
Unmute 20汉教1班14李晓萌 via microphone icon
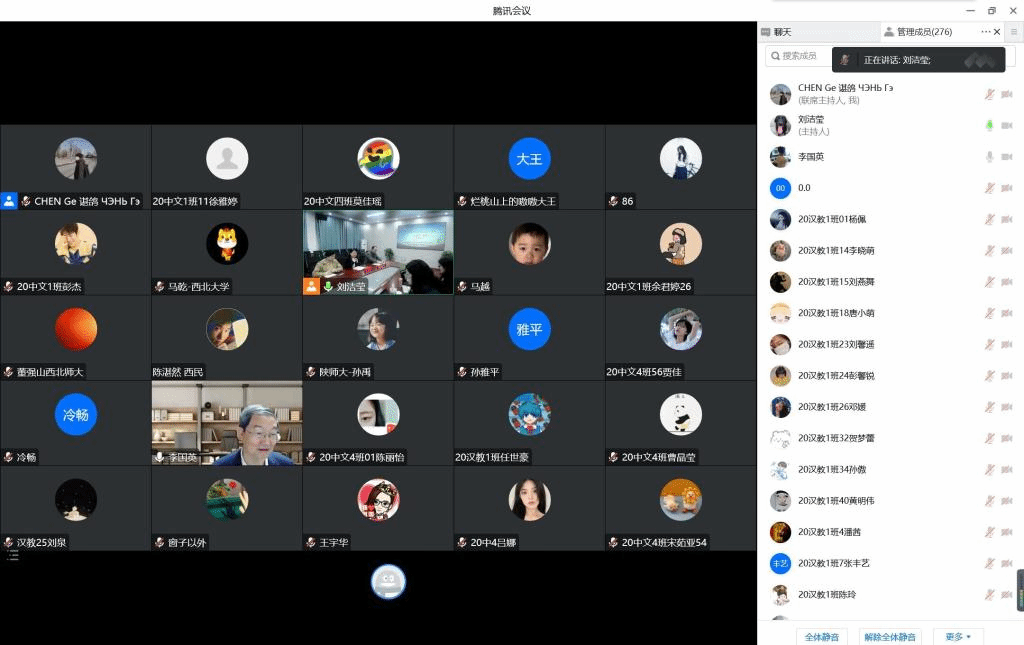point(989,250)
